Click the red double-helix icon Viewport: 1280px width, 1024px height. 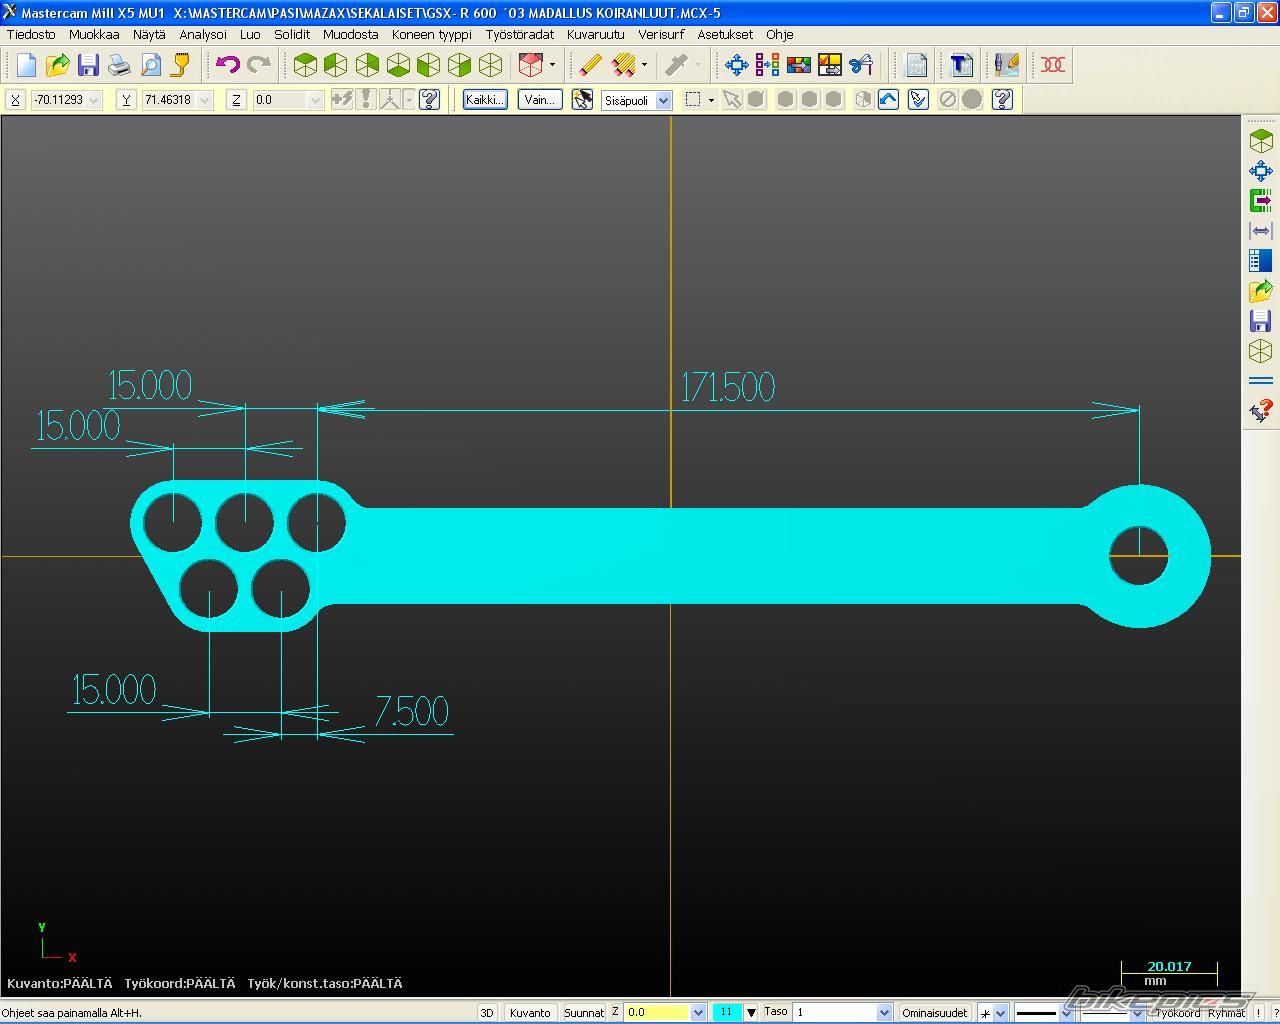pyautogui.click(x=1053, y=65)
